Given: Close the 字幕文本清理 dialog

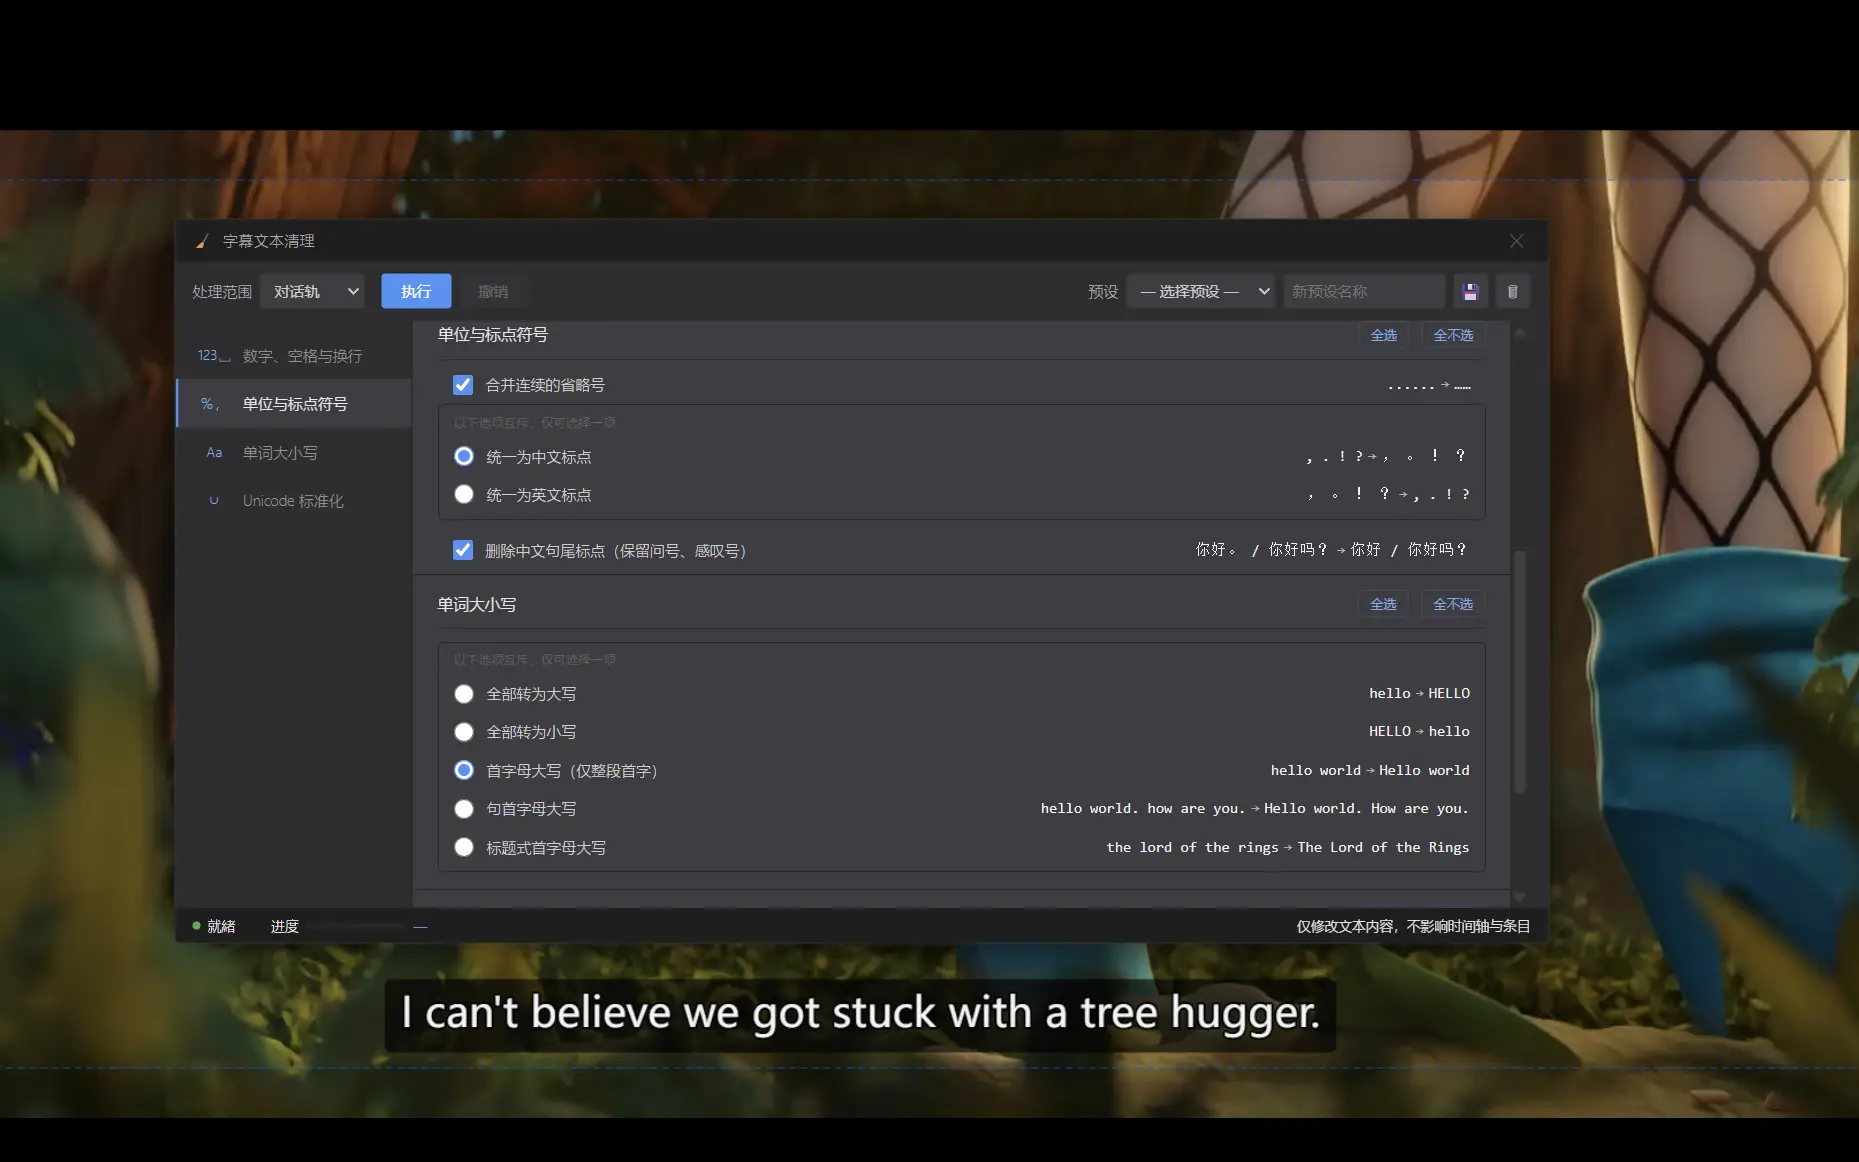Looking at the screenshot, I should (1516, 241).
